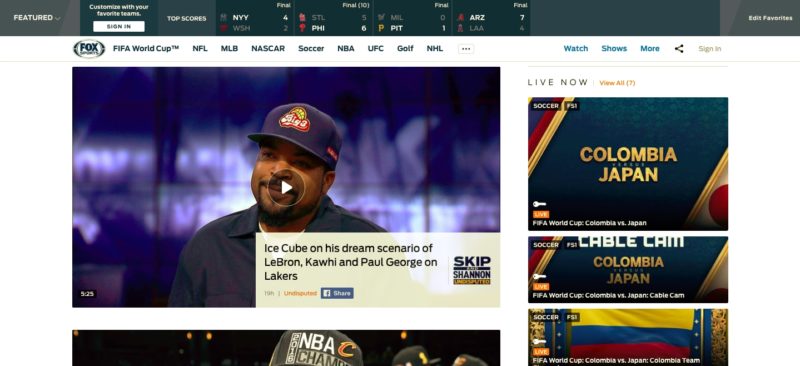
Task: Click the Skip and Shannon Undisputed logo
Action: 471,271
